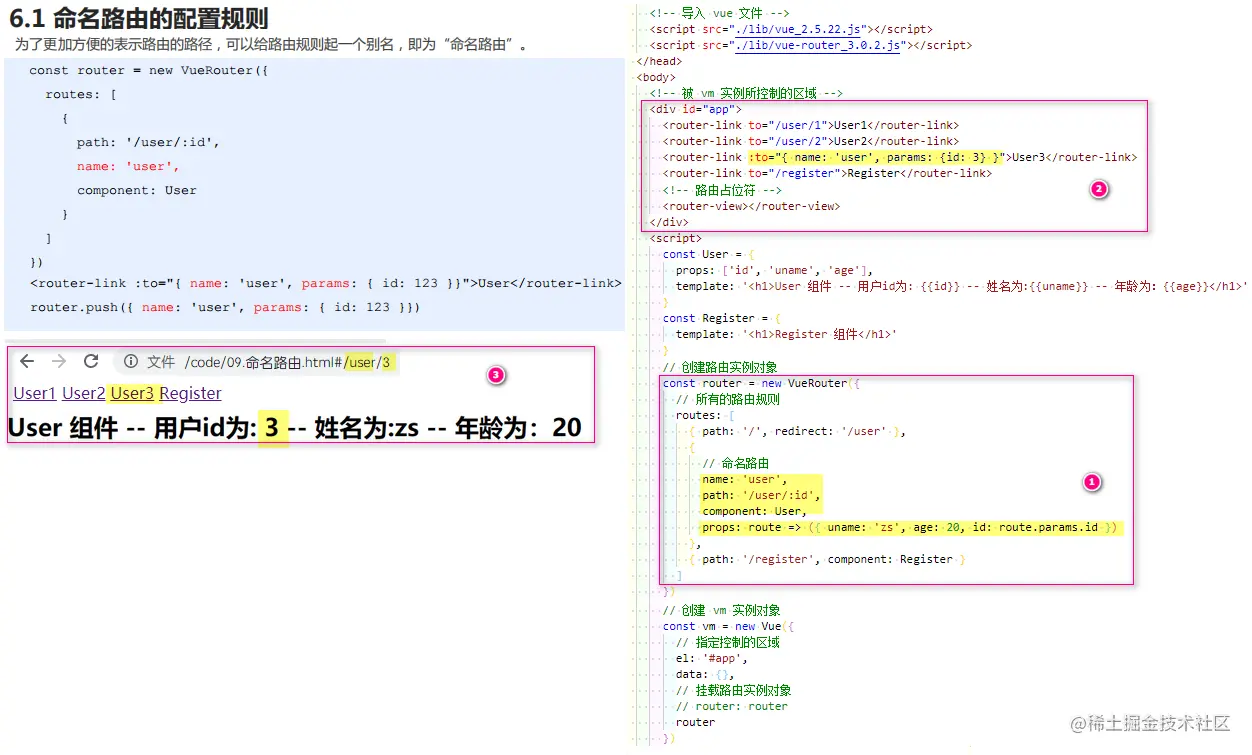Click the browser reload icon
This screenshot has width=1252, height=755.
(91, 362)
